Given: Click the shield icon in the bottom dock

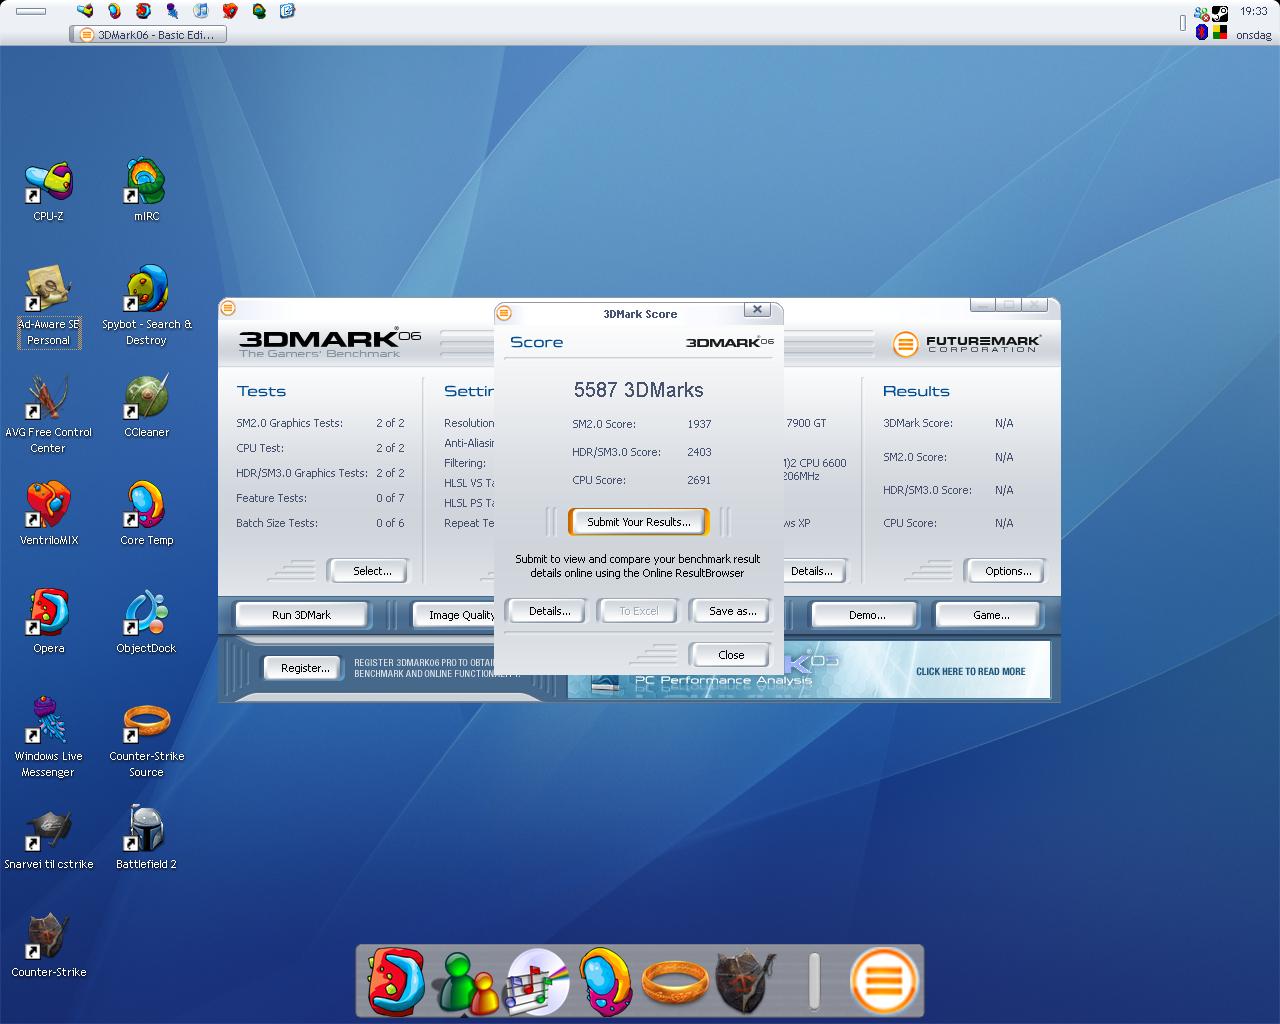Looking at the screenshot, I should coord(745,982).
